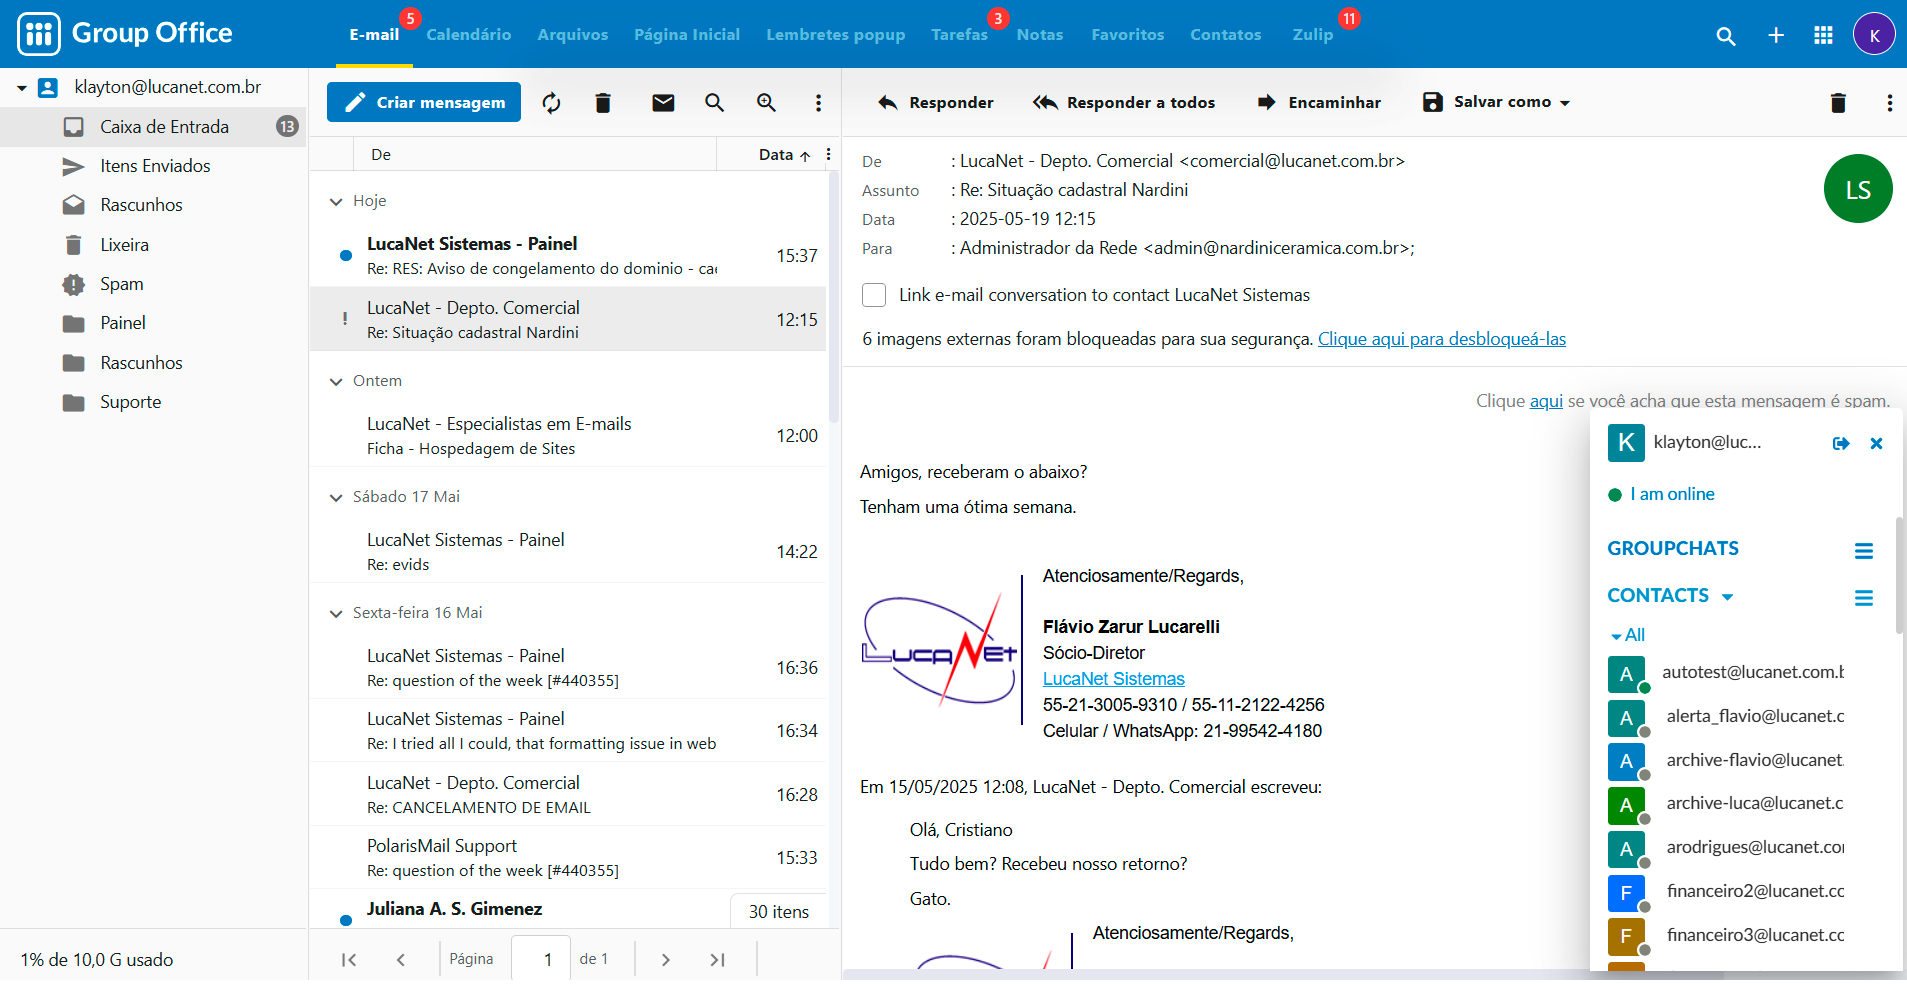Click the link to unblock external images
Image resolution: width=1907 pixels, height=984 pixels.
click(x=1441, y=339)
